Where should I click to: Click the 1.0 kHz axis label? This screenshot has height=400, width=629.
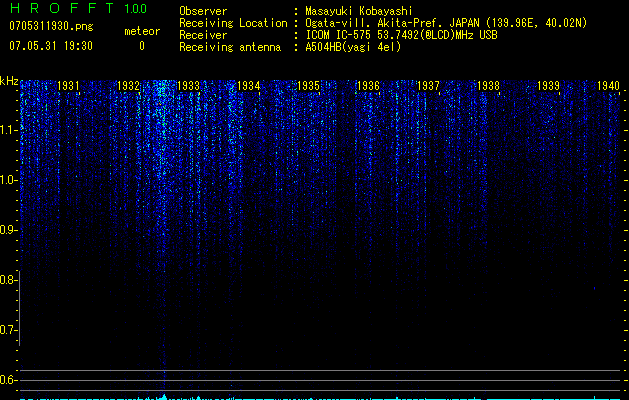click(9, 180)
